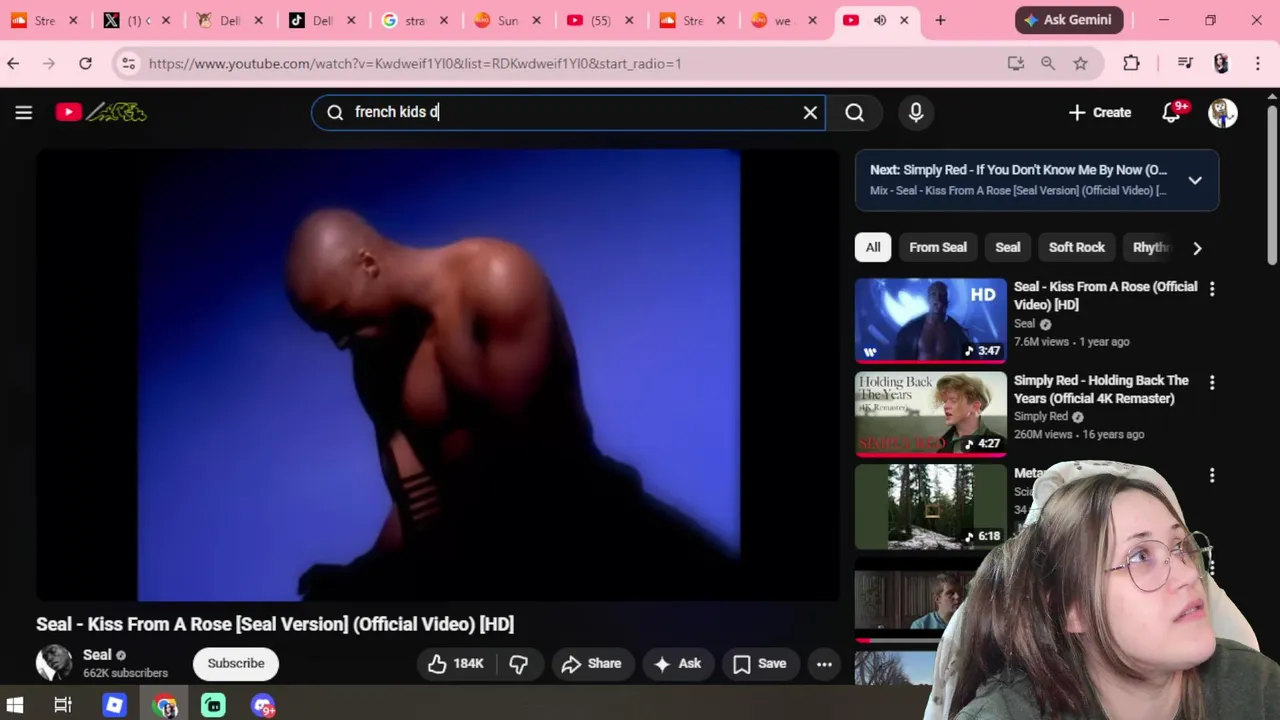
Task: Open a new browser tab
Action: [x=940, y=20]
